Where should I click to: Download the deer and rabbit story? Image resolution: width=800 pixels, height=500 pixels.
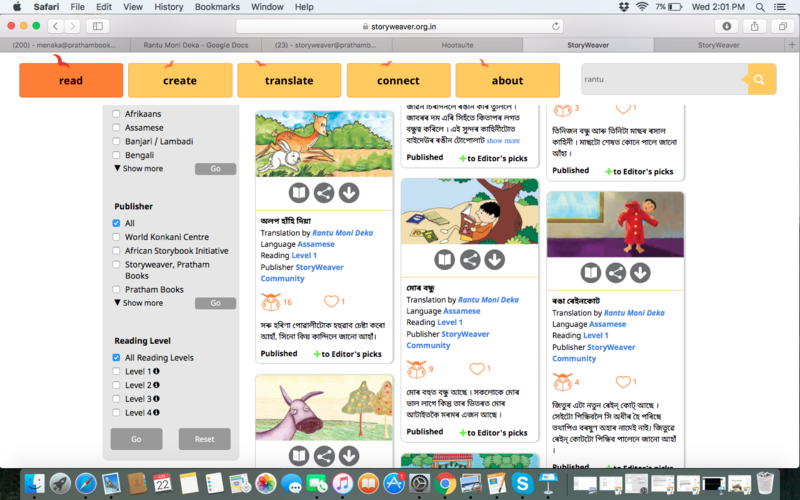349,193
